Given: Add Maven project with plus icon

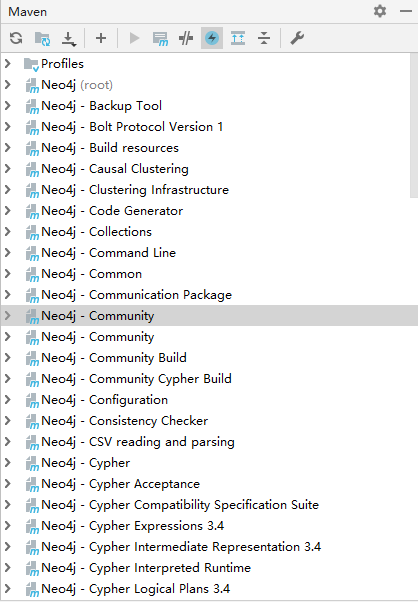Looking at the screenshot, I should [x=101, y=38].
